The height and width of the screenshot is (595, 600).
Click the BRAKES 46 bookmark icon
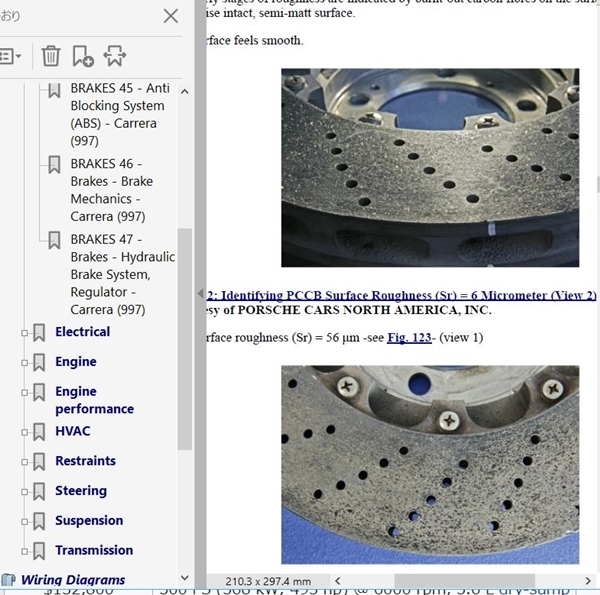pos(54,165)
